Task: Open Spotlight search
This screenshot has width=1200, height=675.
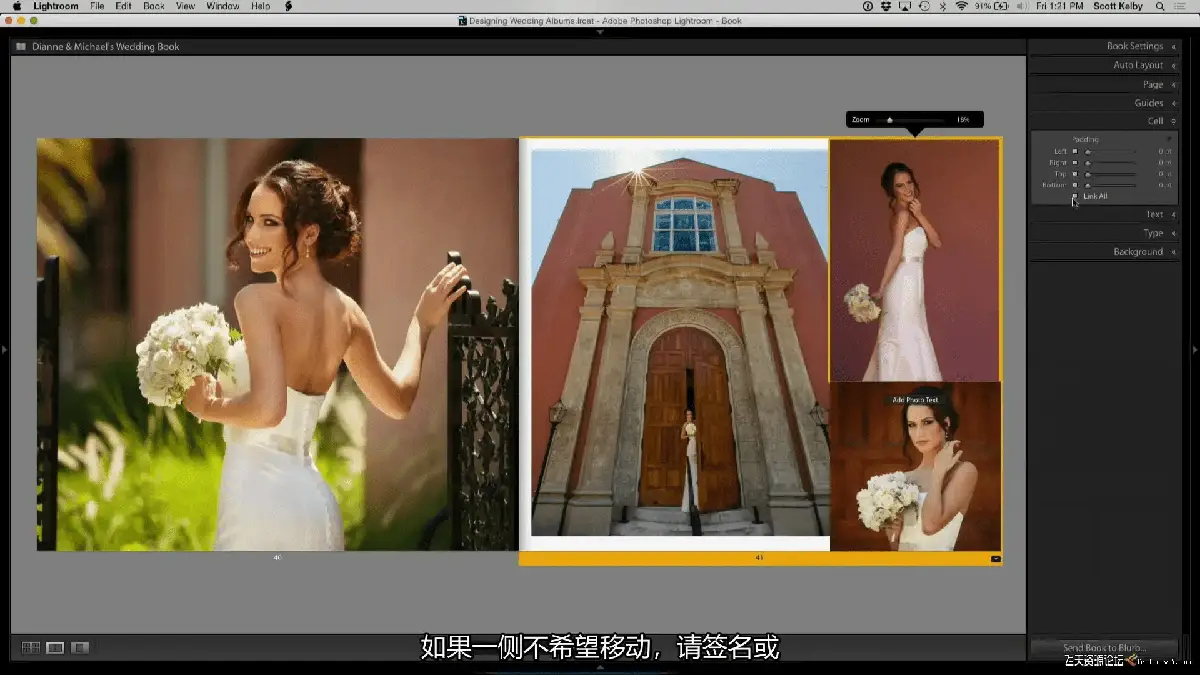Action: [1160, 6]
